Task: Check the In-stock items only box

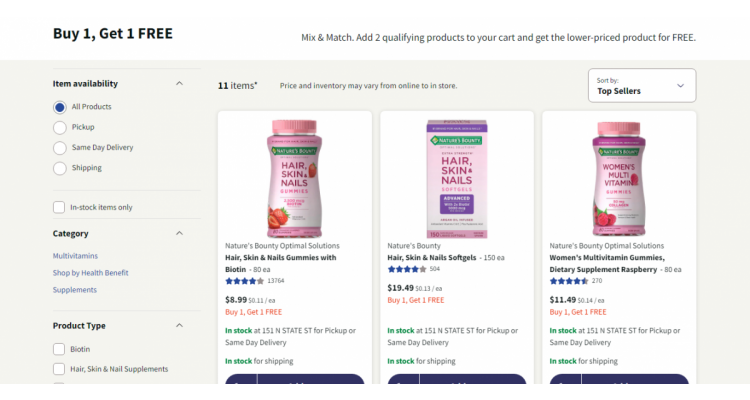Action: (x=59, y=207)
